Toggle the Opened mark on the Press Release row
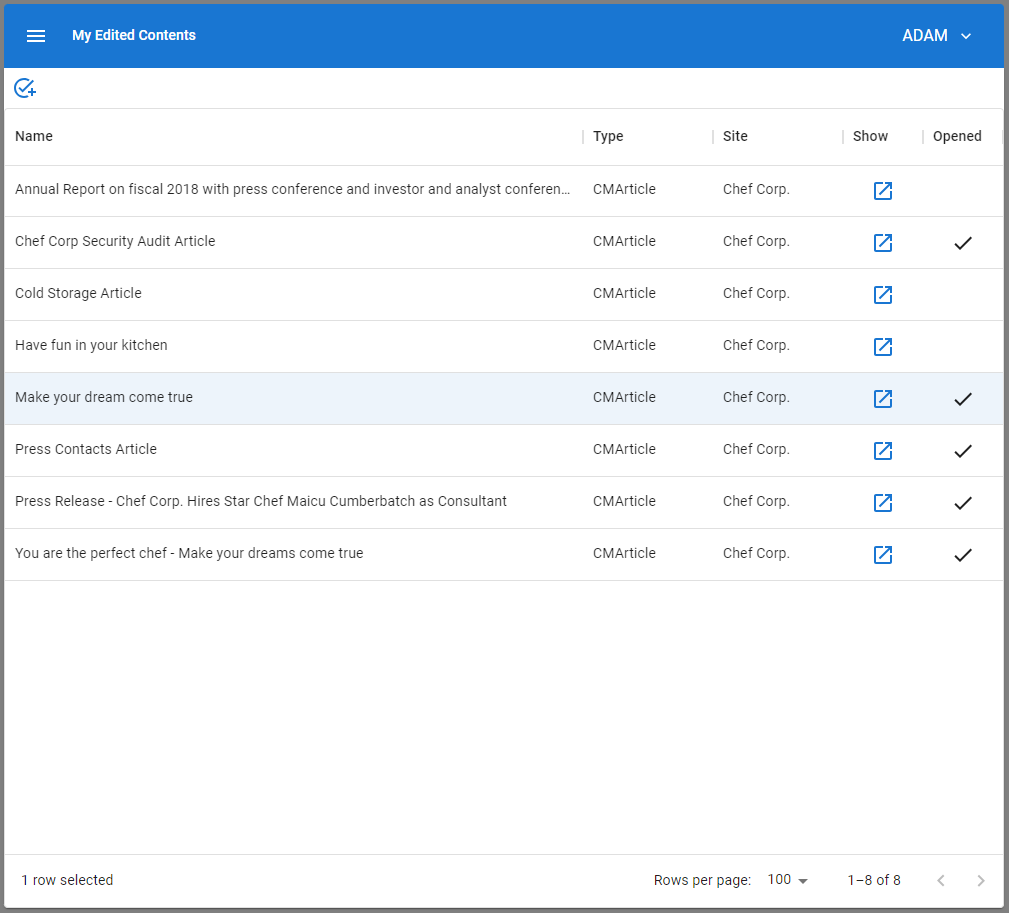 (963, 502)
